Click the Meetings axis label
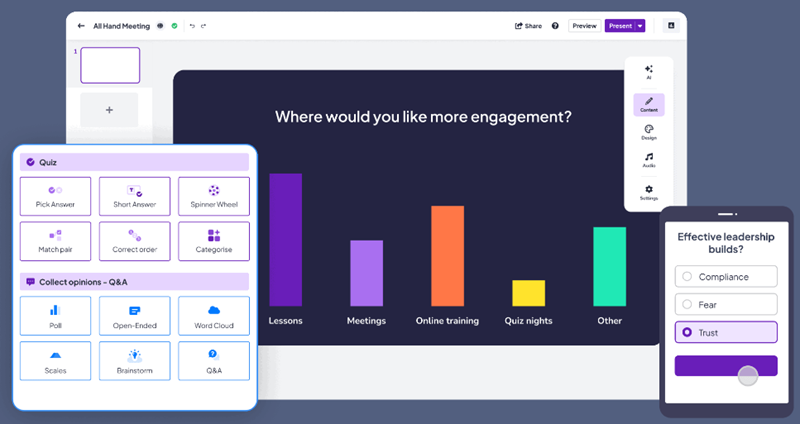800x424 pixels. tap(366, 321)
